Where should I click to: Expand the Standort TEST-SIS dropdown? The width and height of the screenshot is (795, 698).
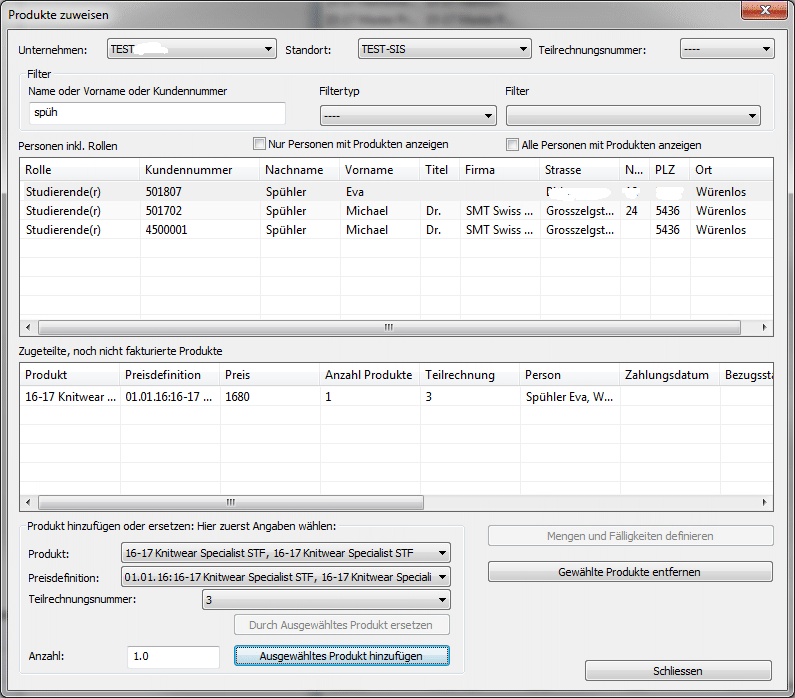click(444, 49)
